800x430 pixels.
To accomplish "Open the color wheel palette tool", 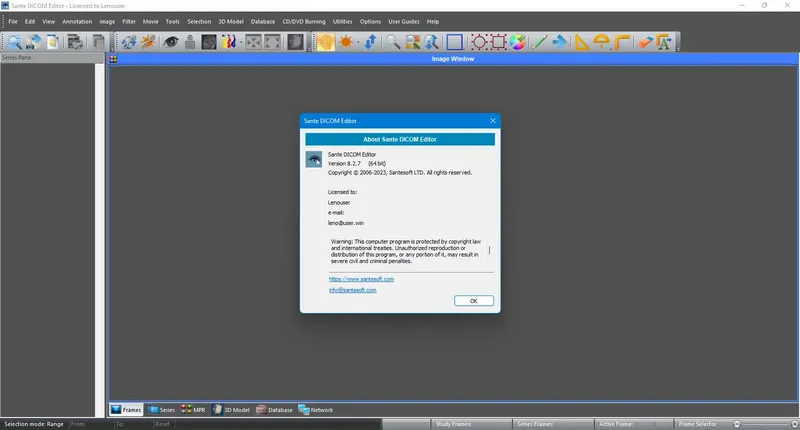I will (517, 42).
